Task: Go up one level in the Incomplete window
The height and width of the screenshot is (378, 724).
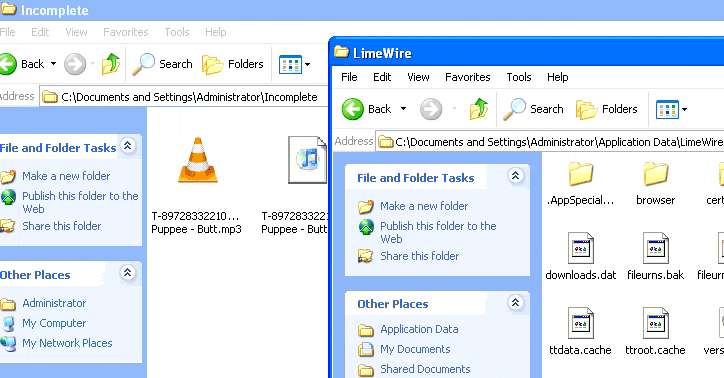Action: click(111, 64)
